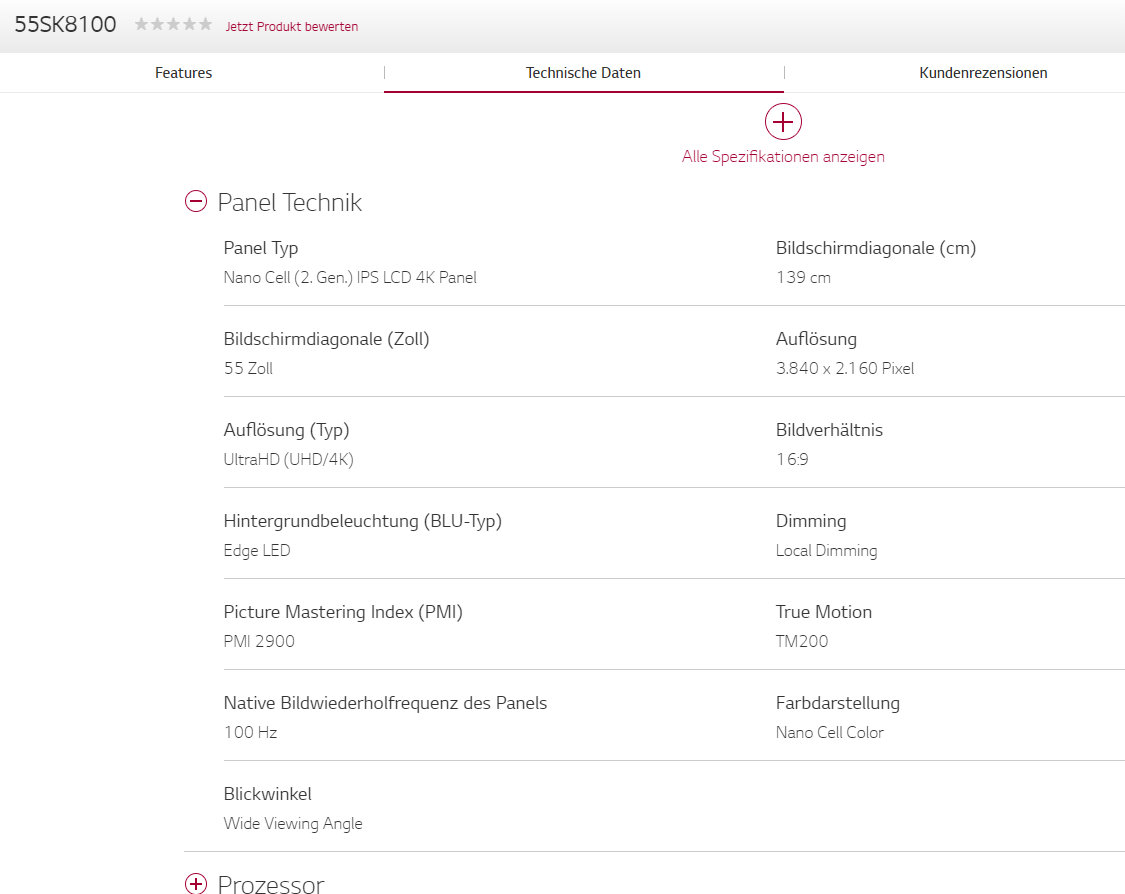1125x894 pixels.
Task: Click the 55SK8100 product title
Action: (65, 25)
